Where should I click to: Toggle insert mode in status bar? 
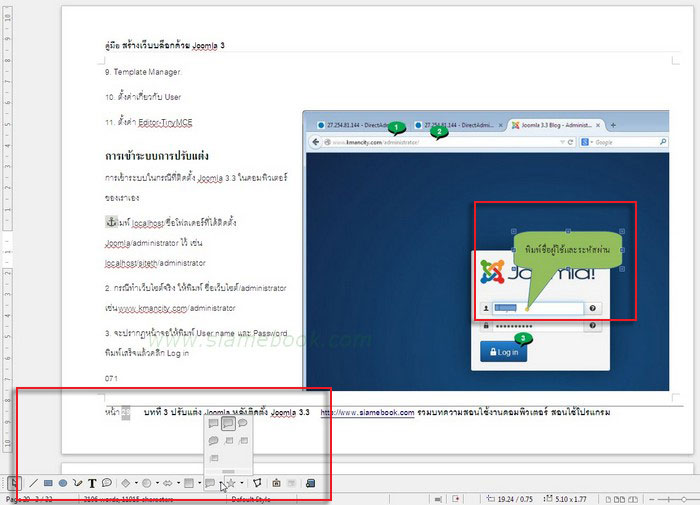point(439,499)
